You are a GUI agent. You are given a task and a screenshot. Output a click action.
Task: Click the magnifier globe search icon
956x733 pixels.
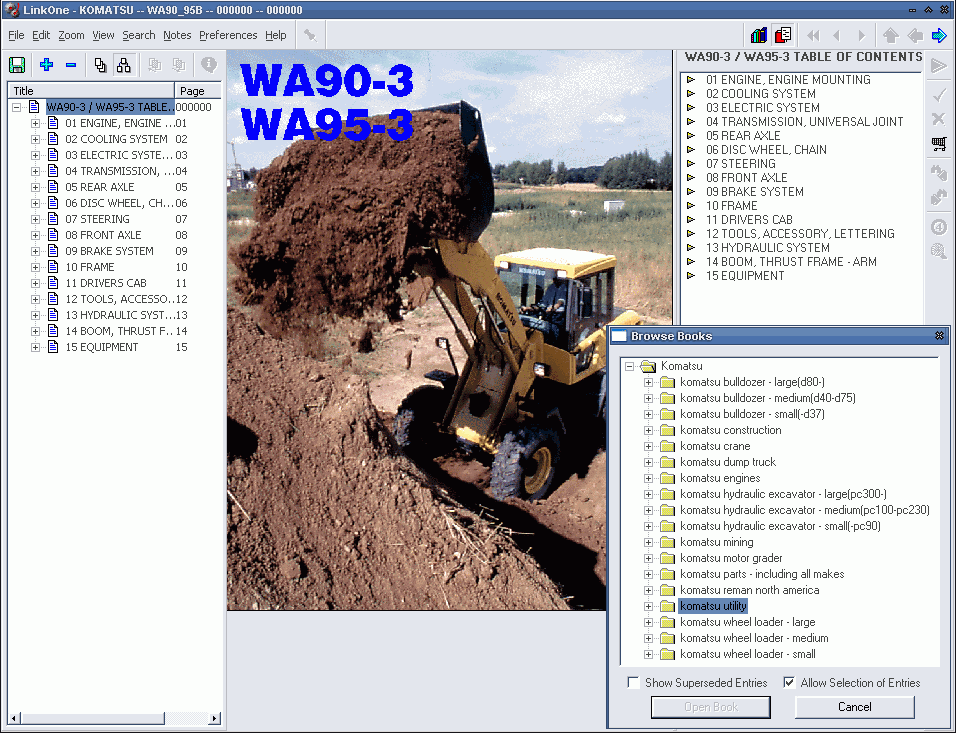coord(939,251)
